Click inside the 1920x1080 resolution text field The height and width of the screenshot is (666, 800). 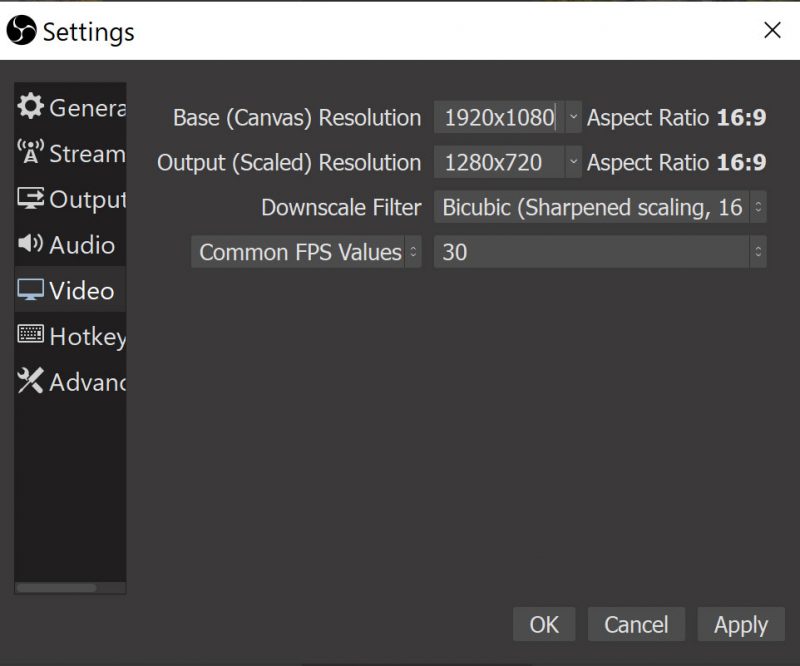tap(498, 117)
